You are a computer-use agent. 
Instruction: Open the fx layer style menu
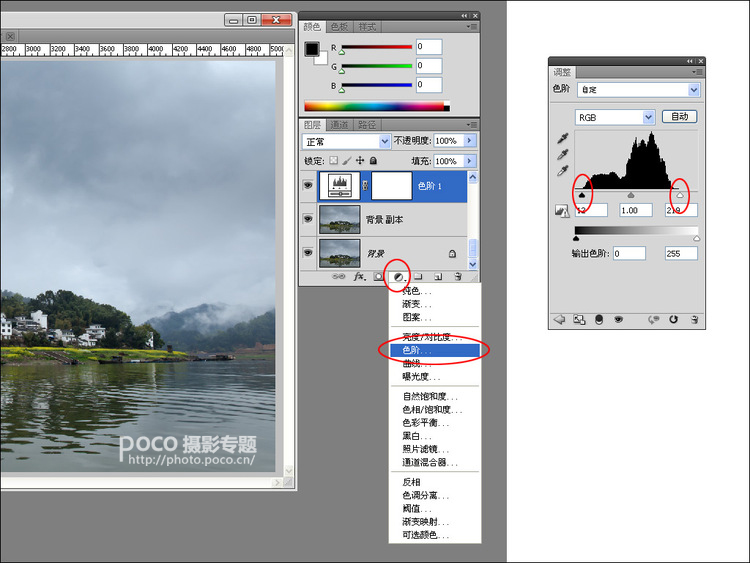point(360,276)
